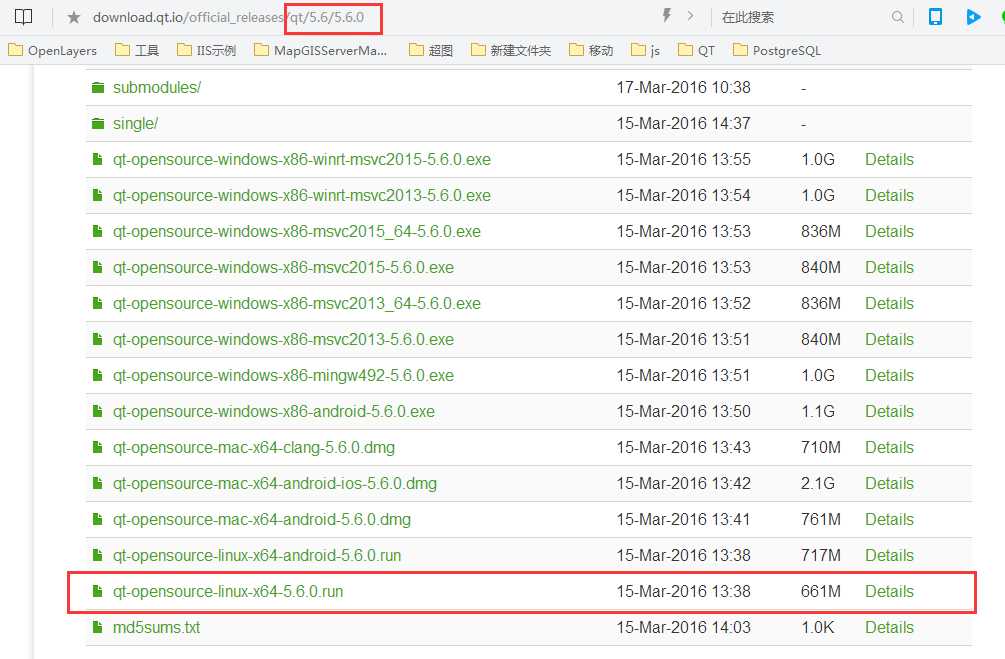Download qt-opensource-mac-x64-android-ios-5.6.0.dmg

[x=275, y=483]
